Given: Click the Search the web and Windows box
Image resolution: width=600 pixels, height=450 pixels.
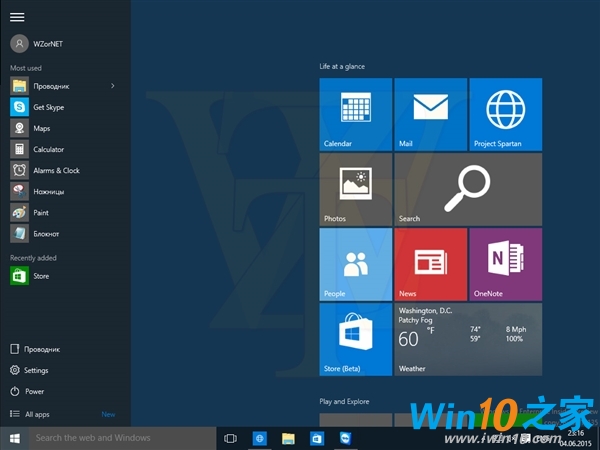Looking at the screenshot, I should click(x=122, y=438).
